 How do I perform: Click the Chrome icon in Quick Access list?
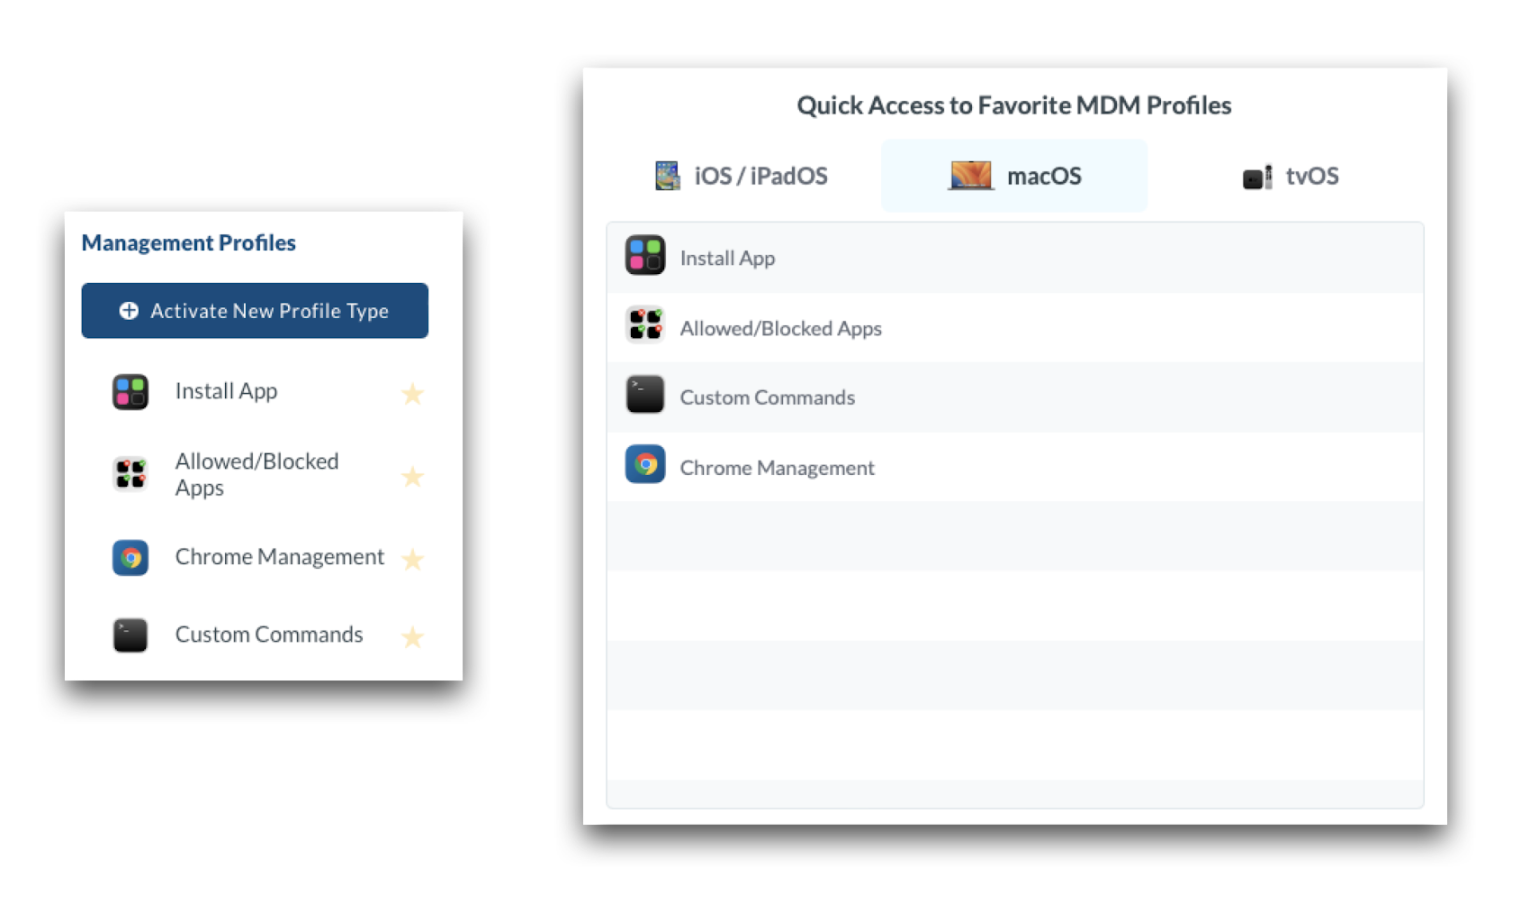coord(645,465)
